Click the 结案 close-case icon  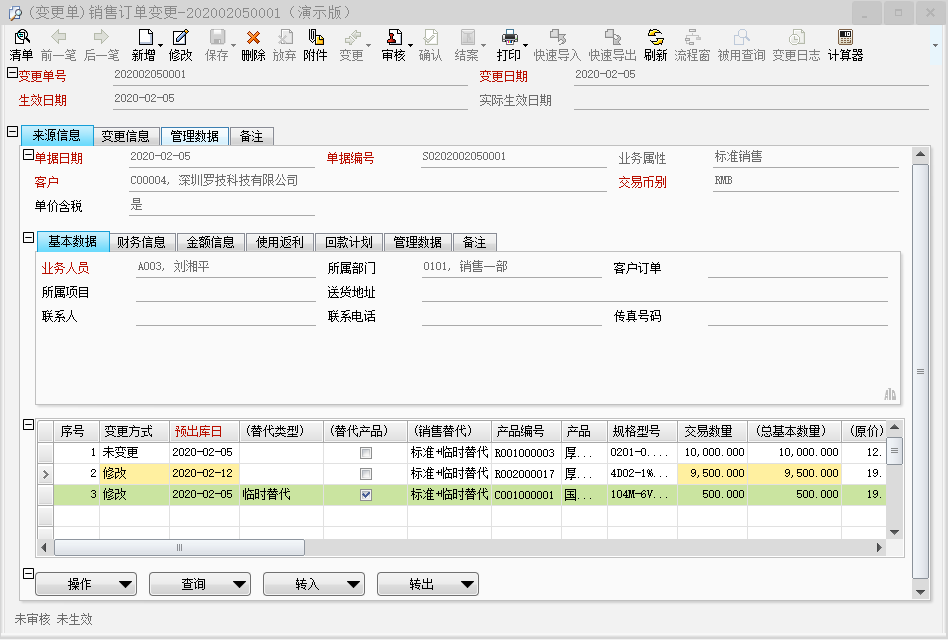pos(467,45)
